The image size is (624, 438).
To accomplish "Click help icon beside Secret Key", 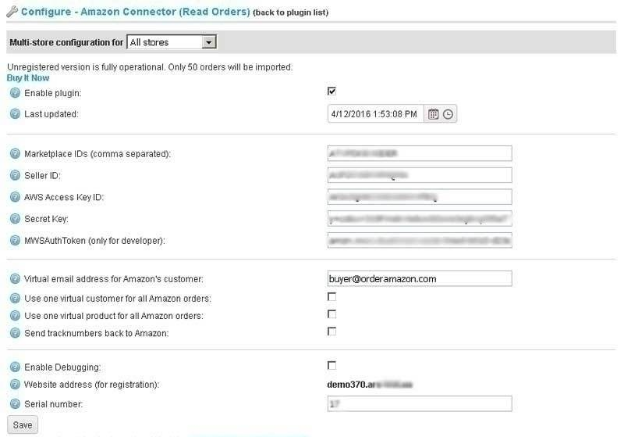I will 14,218.
